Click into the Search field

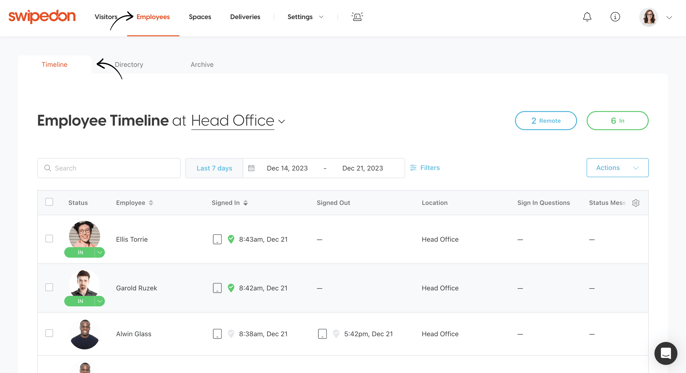[109, 168]
